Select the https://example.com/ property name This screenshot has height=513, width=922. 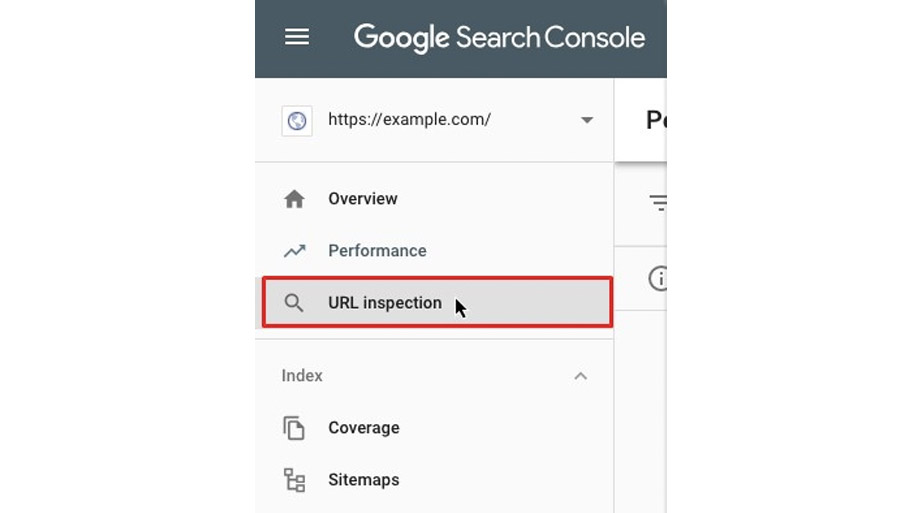point(409,120)
